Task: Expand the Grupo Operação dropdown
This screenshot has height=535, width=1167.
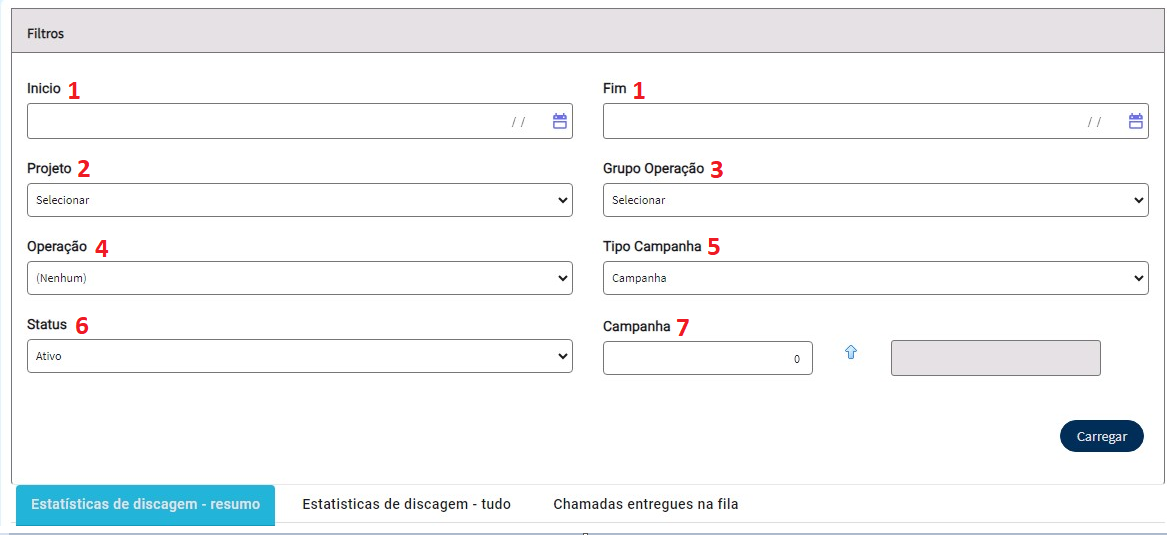Action: [875, 200]
